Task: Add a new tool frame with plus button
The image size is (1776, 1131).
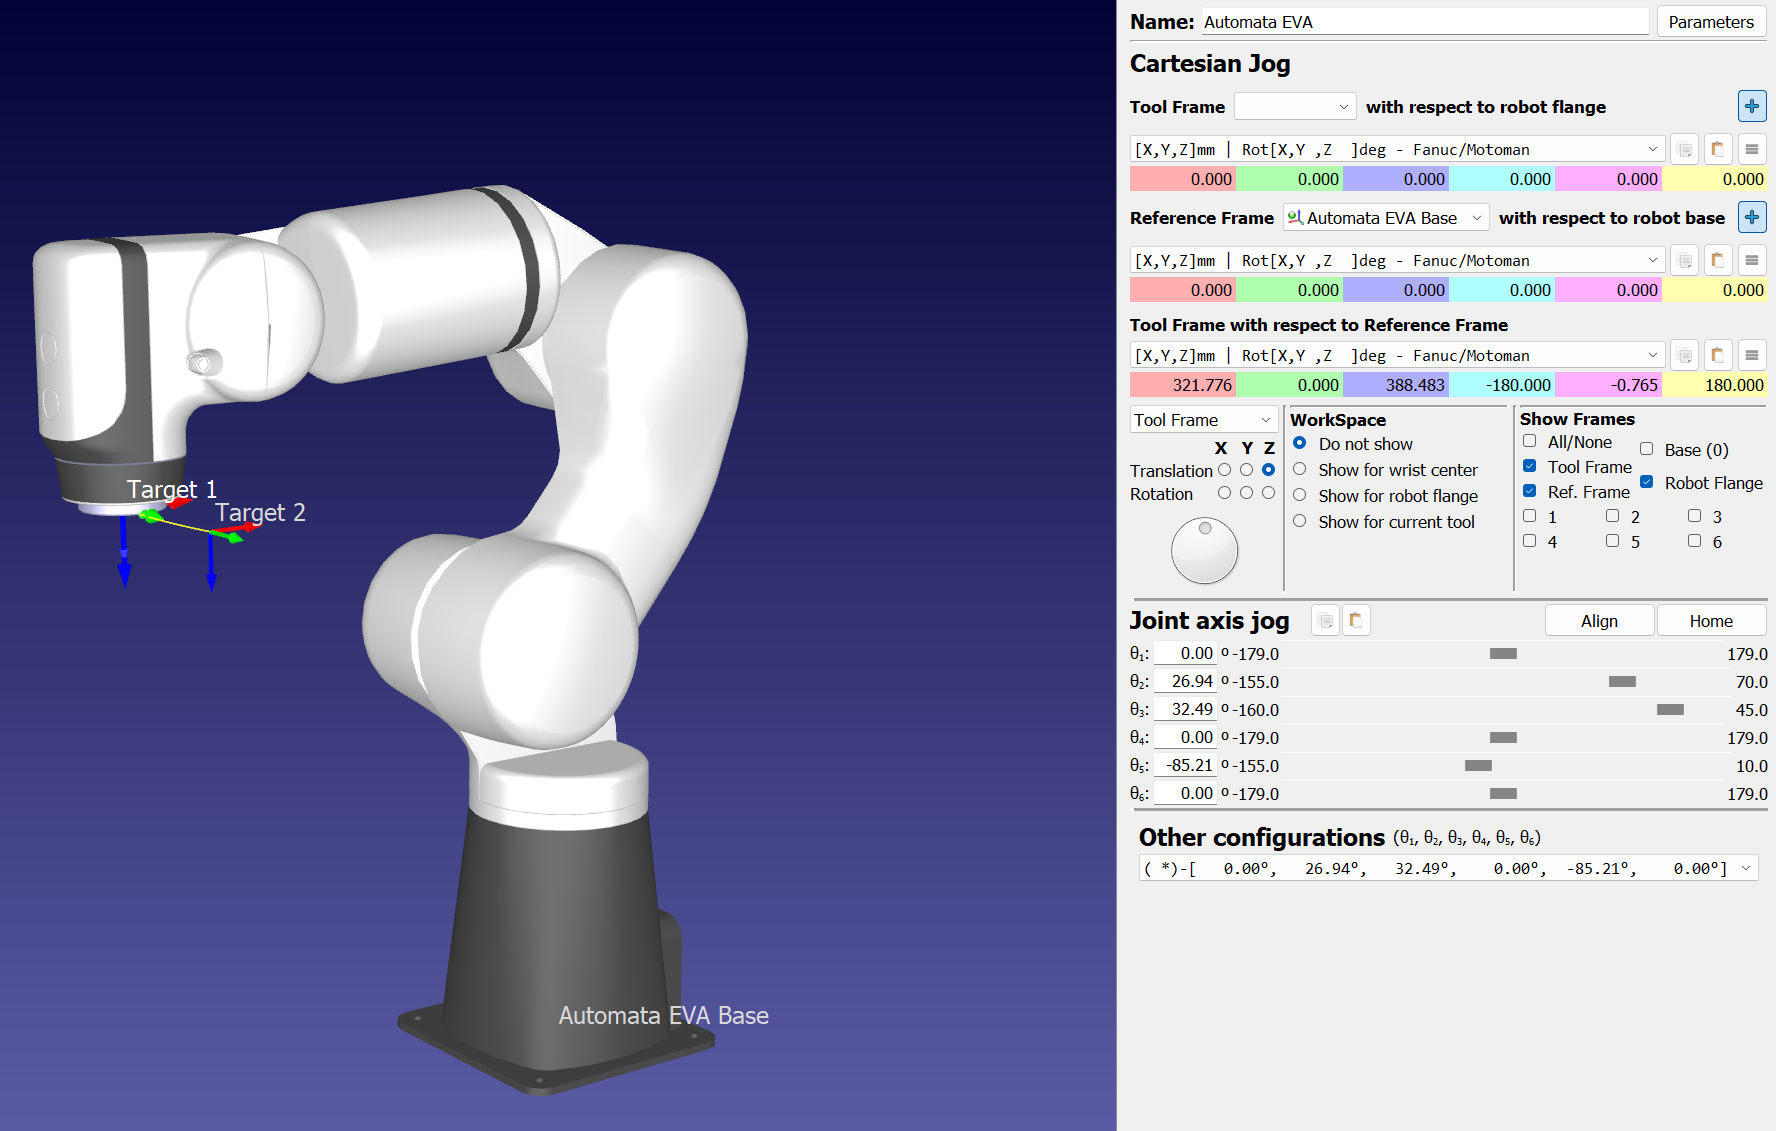Action: point(1751,106)
